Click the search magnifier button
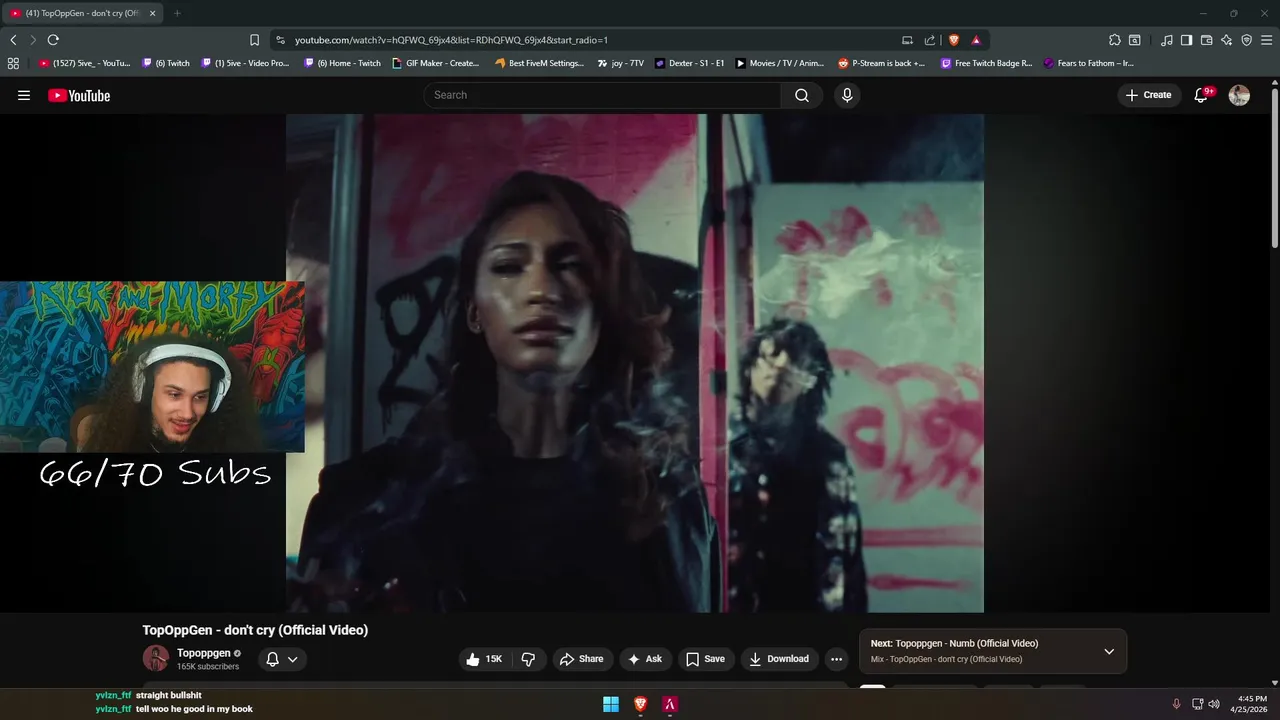 coord(802,95)
